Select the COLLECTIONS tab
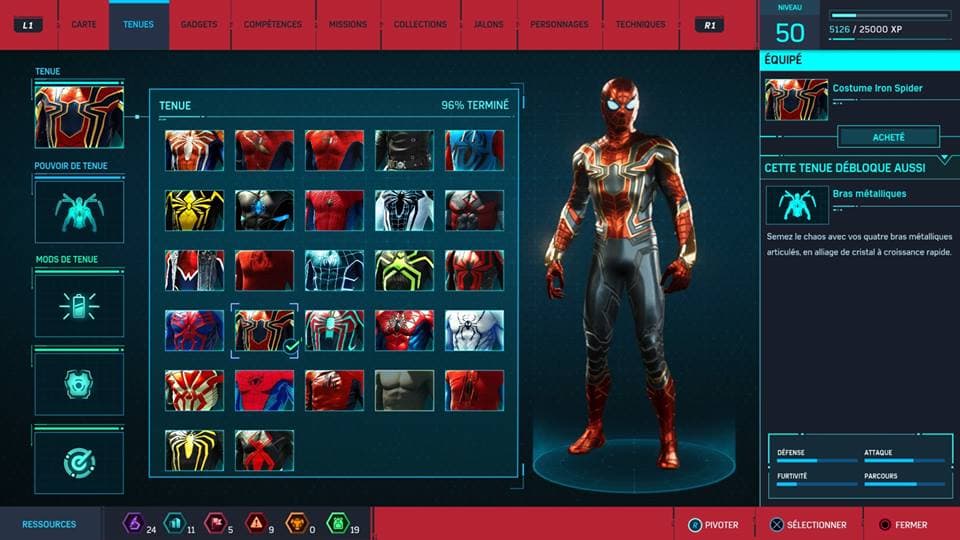 tap(420, 24)
